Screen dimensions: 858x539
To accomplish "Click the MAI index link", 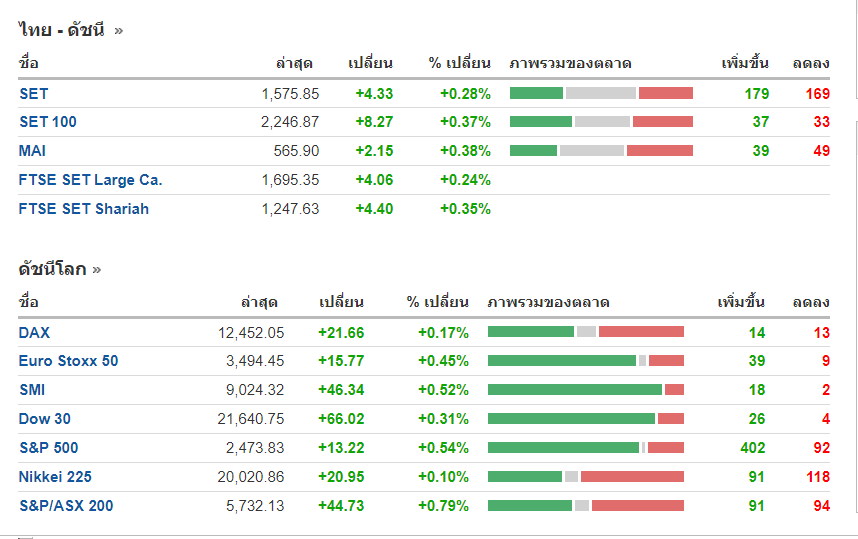I will 32,151.
